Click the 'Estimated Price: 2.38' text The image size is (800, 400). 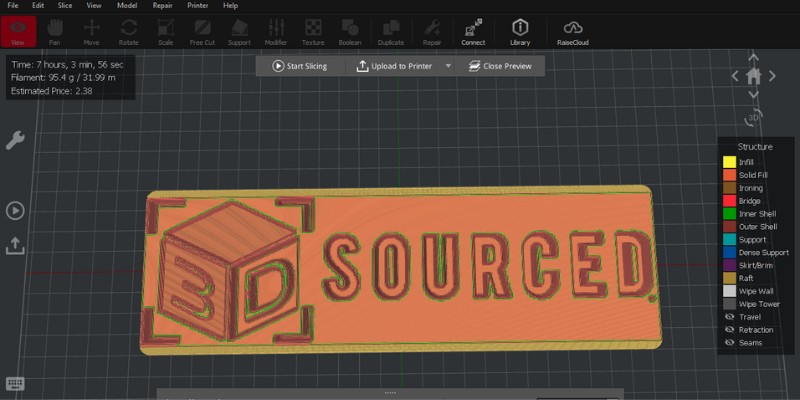pos(52,91)
